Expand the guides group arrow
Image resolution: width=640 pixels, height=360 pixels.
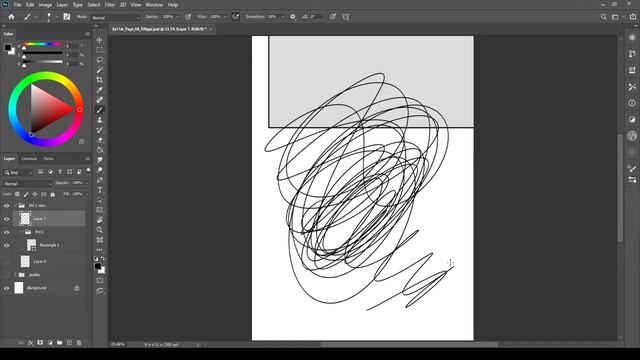15,275
